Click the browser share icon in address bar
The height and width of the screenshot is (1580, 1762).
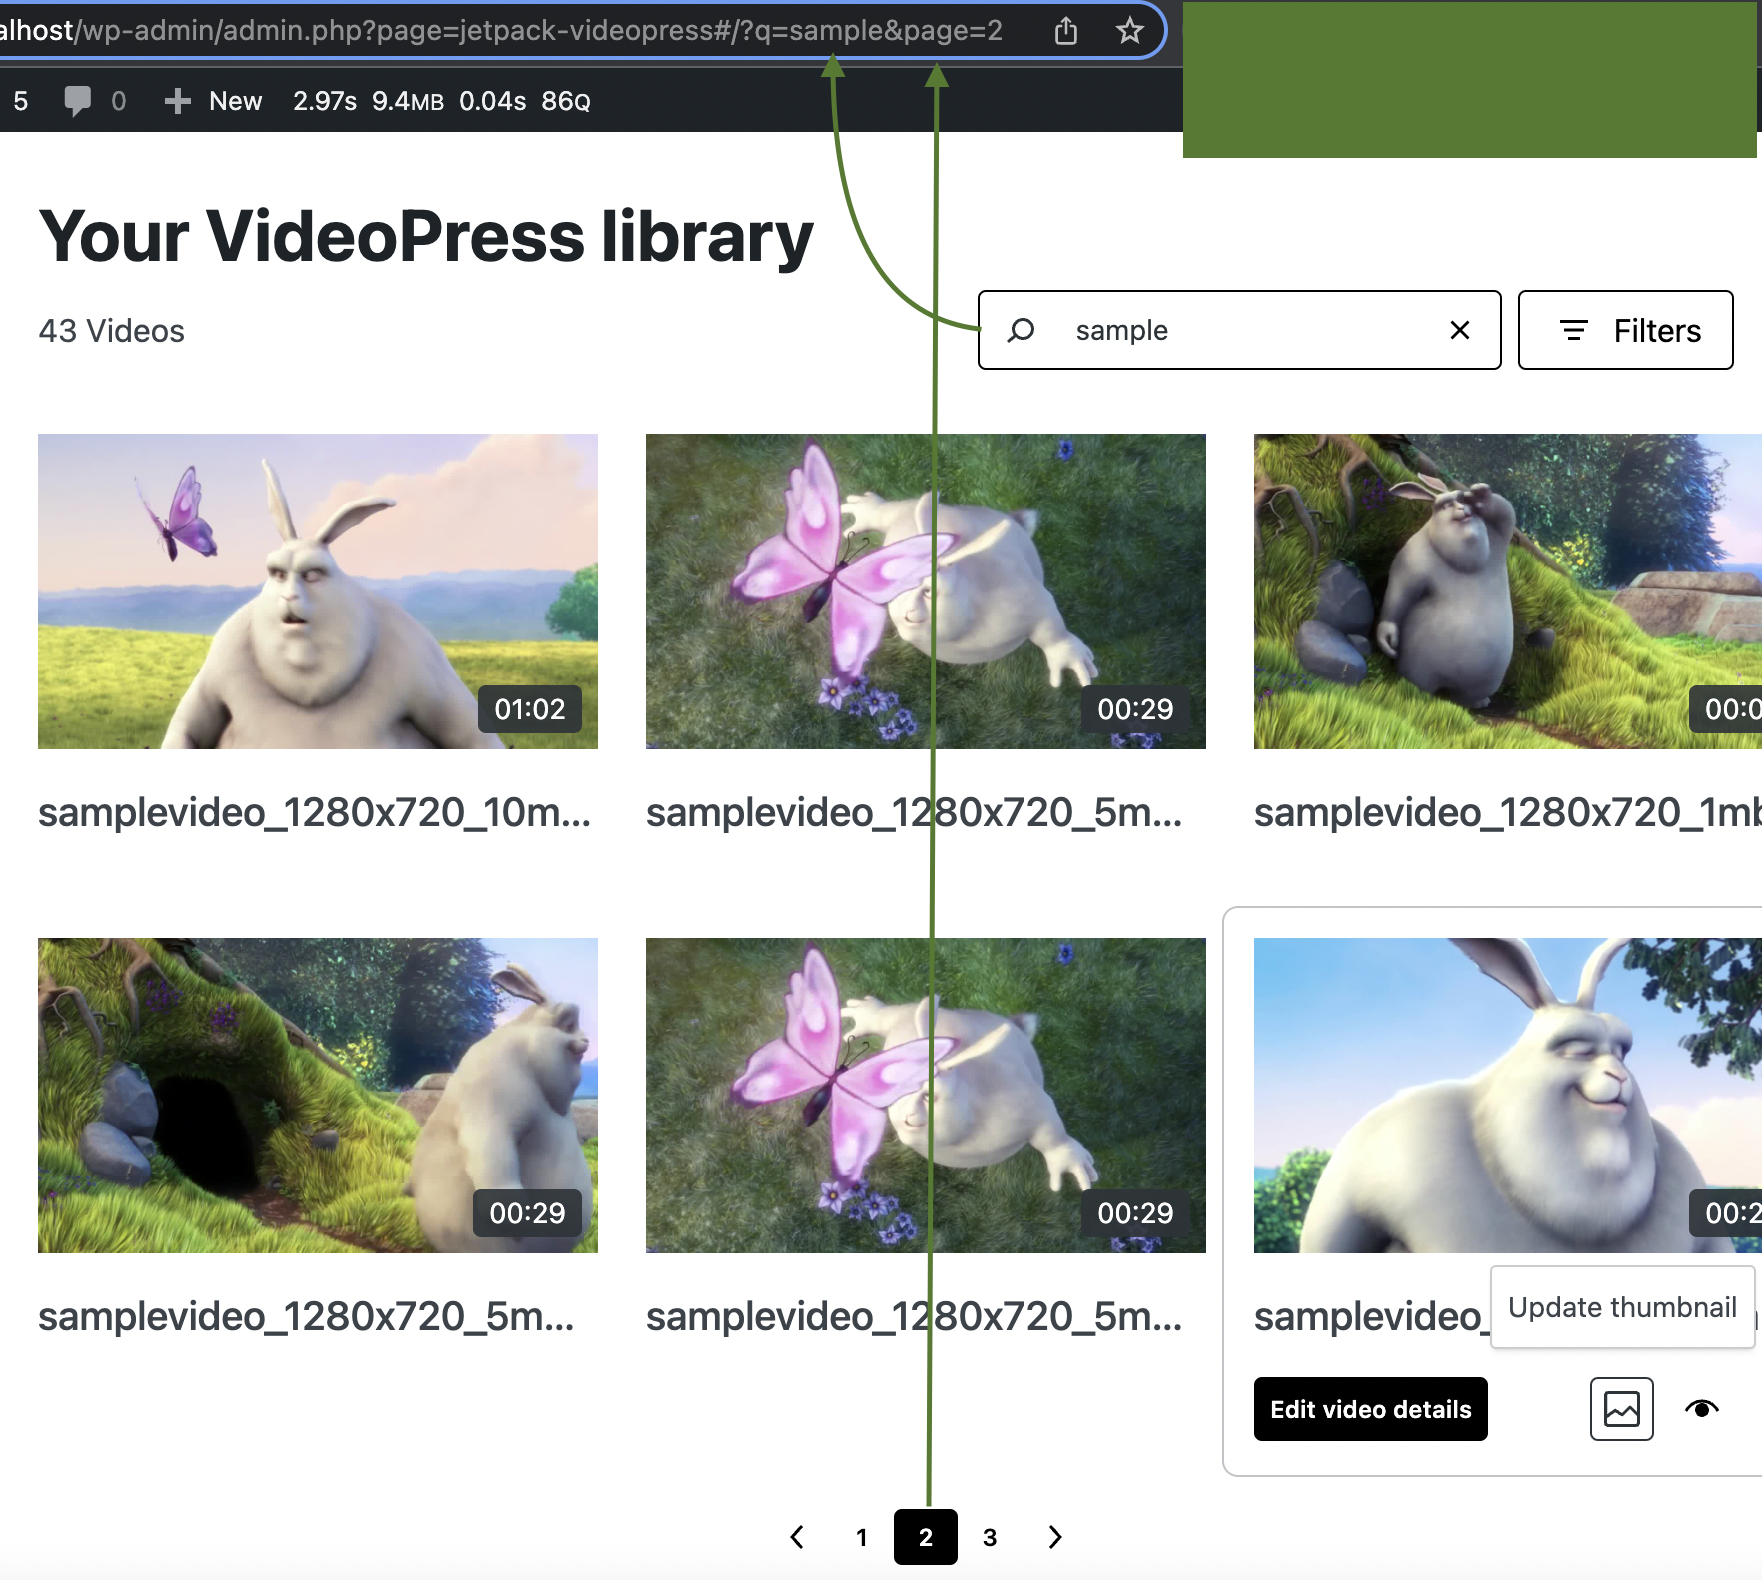coord(1066,31)
